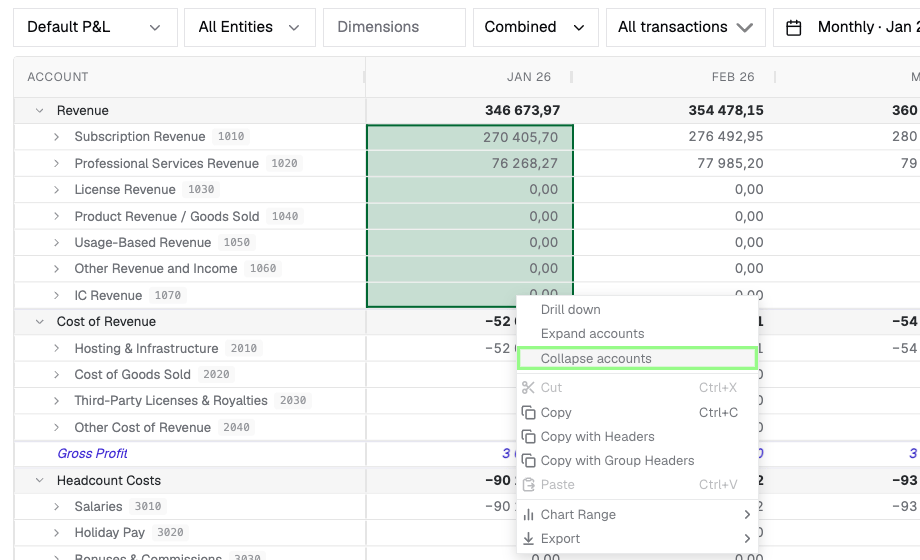Select Feb 26 cell 77 985,20
This screenshot has width=920, height=560.
click(x=674, y=163)
